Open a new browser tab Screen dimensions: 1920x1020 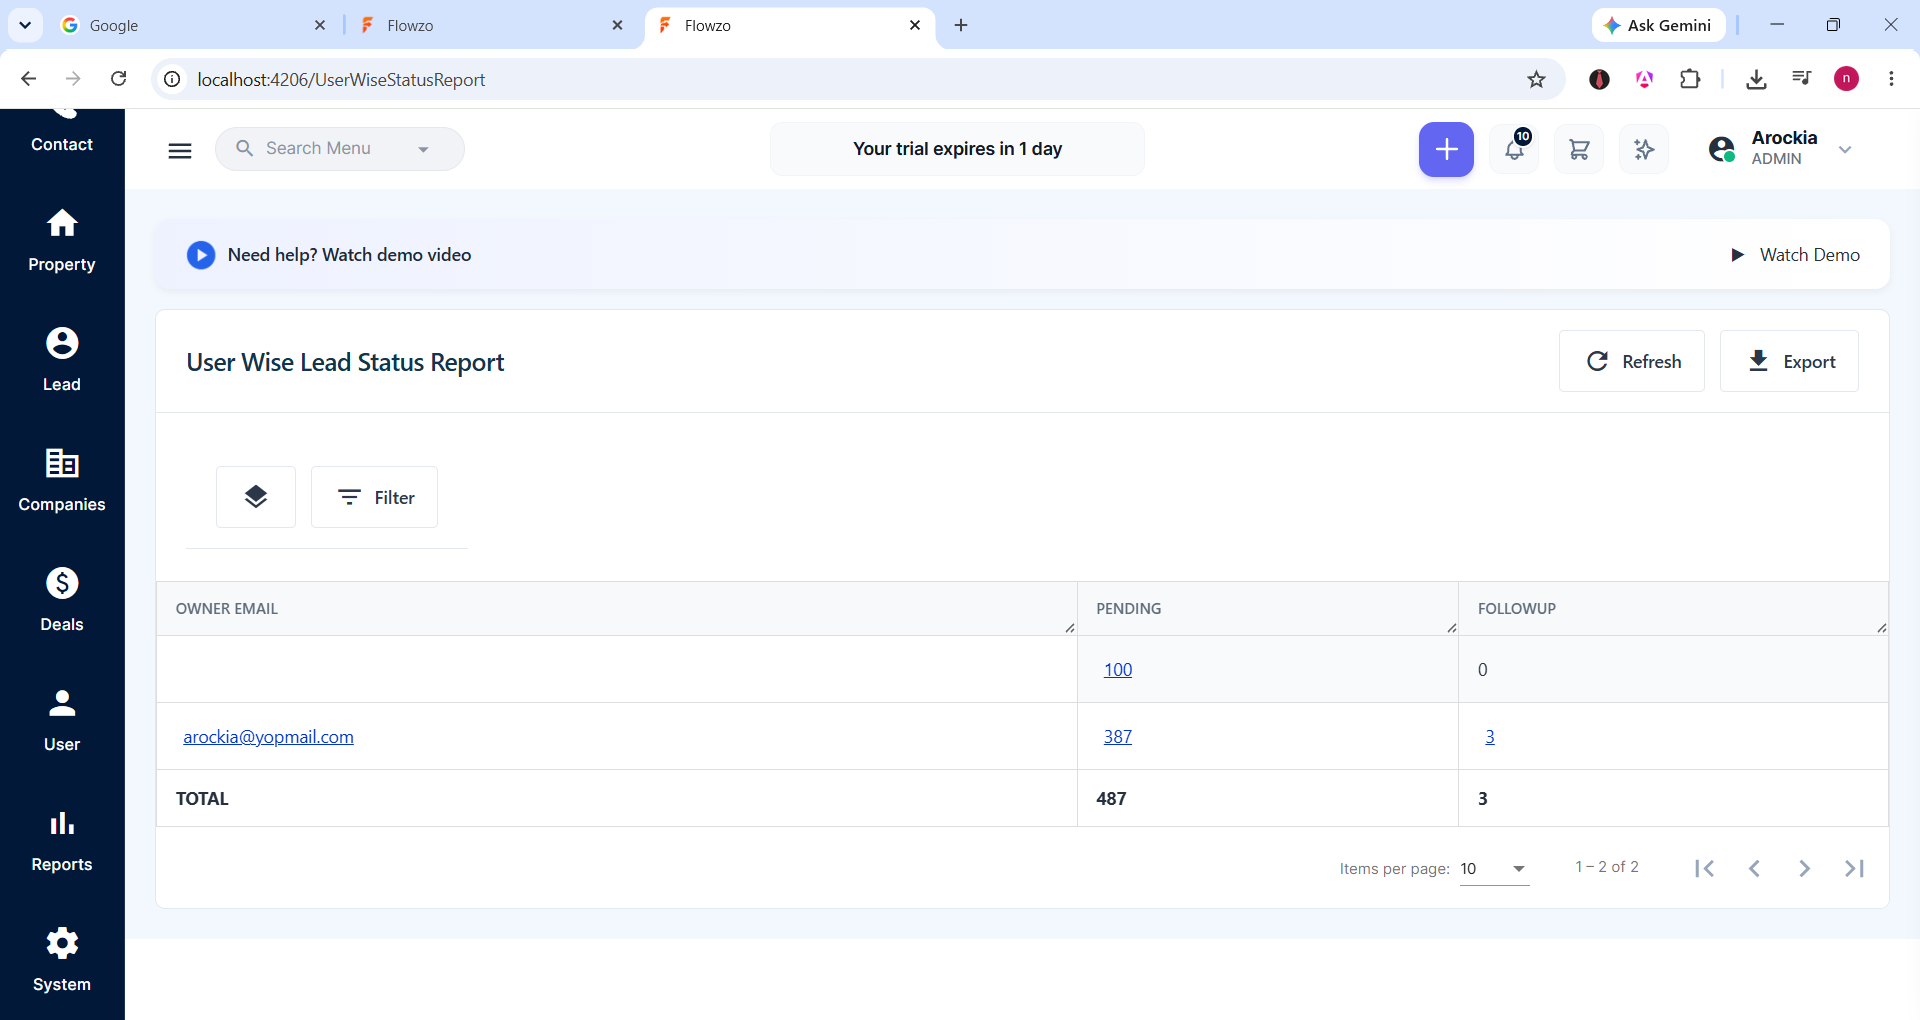tap(961, 25)
